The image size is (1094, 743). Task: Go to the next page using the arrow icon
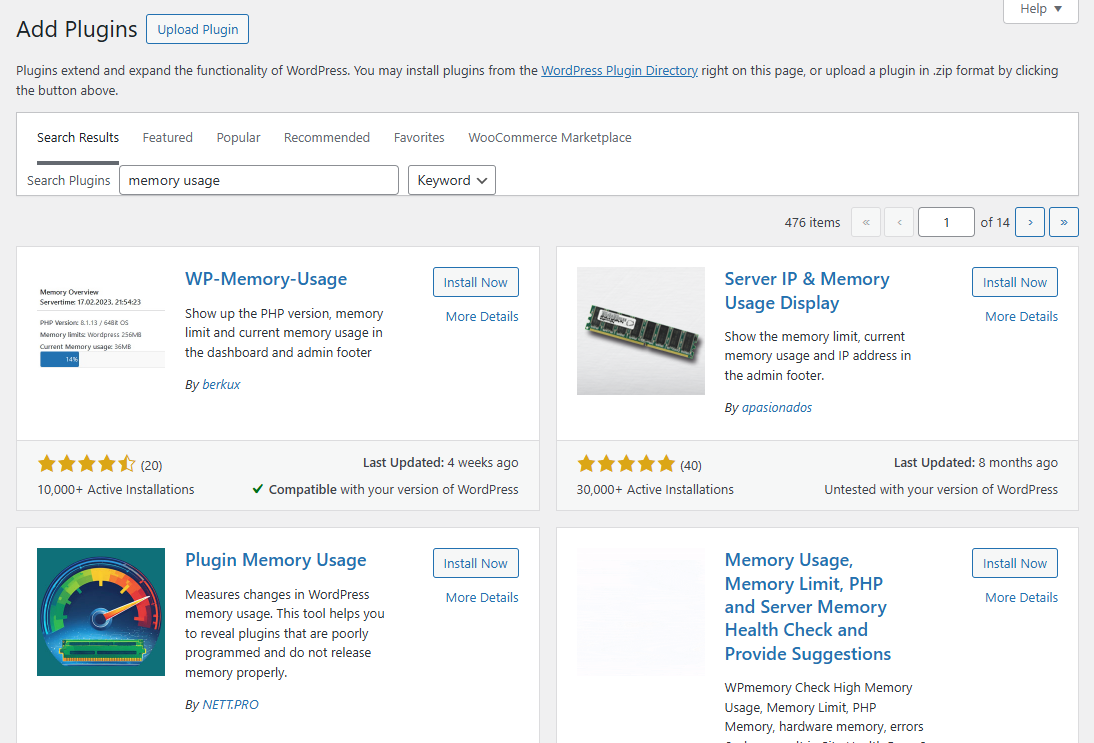pos(1029,221)
